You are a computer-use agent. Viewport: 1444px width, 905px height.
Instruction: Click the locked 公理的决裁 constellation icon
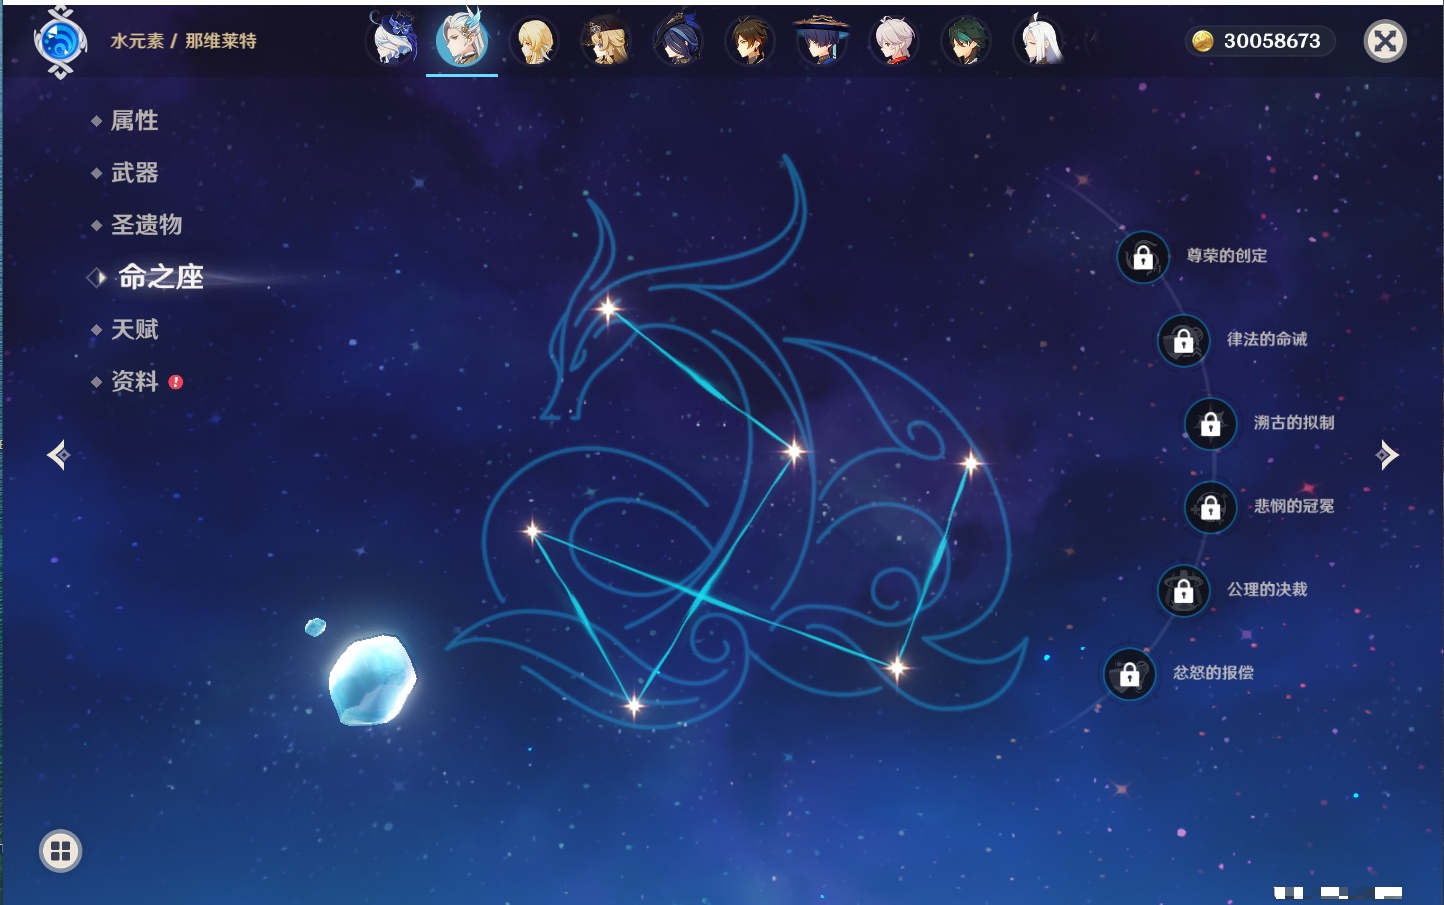click(x=1184, y=590)
